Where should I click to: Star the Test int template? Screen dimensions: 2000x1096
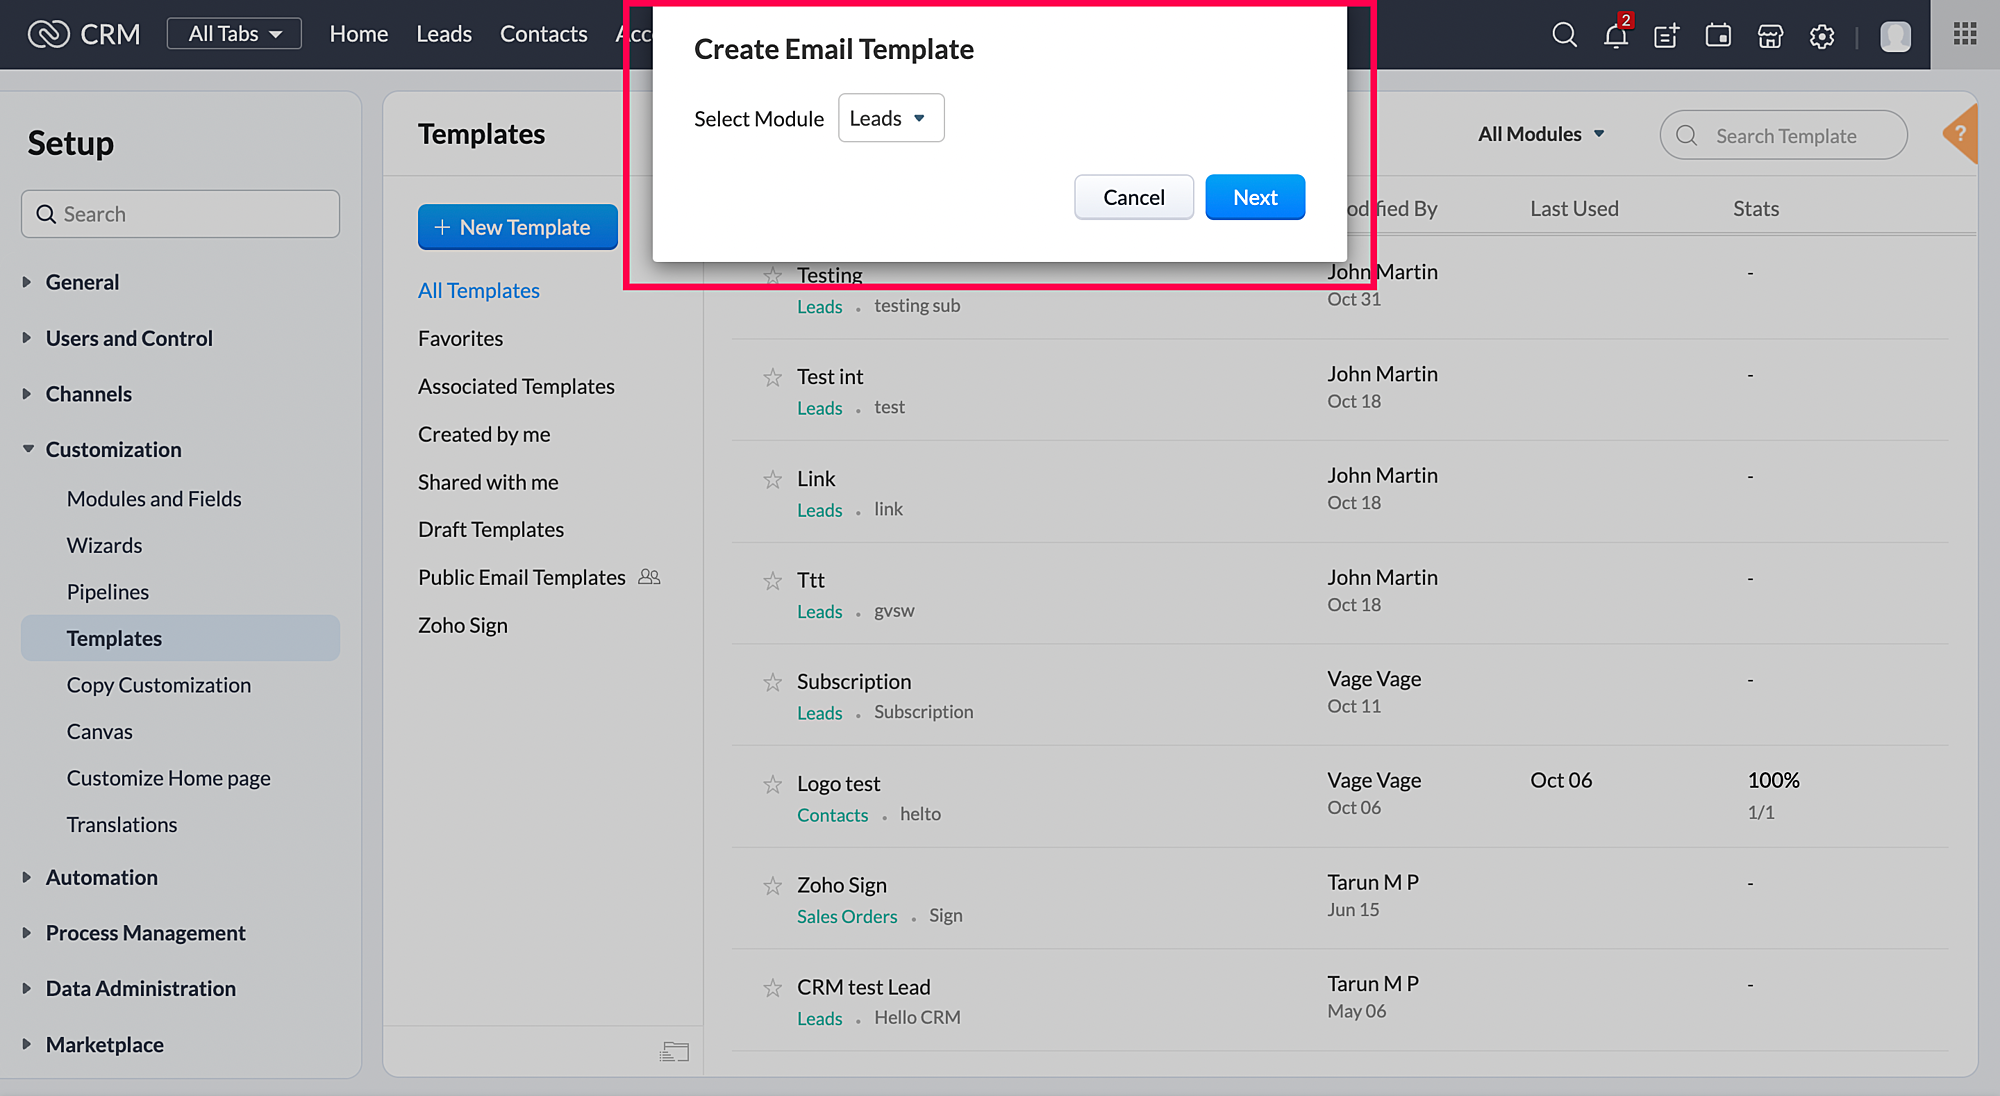click(x=772, y=378)
